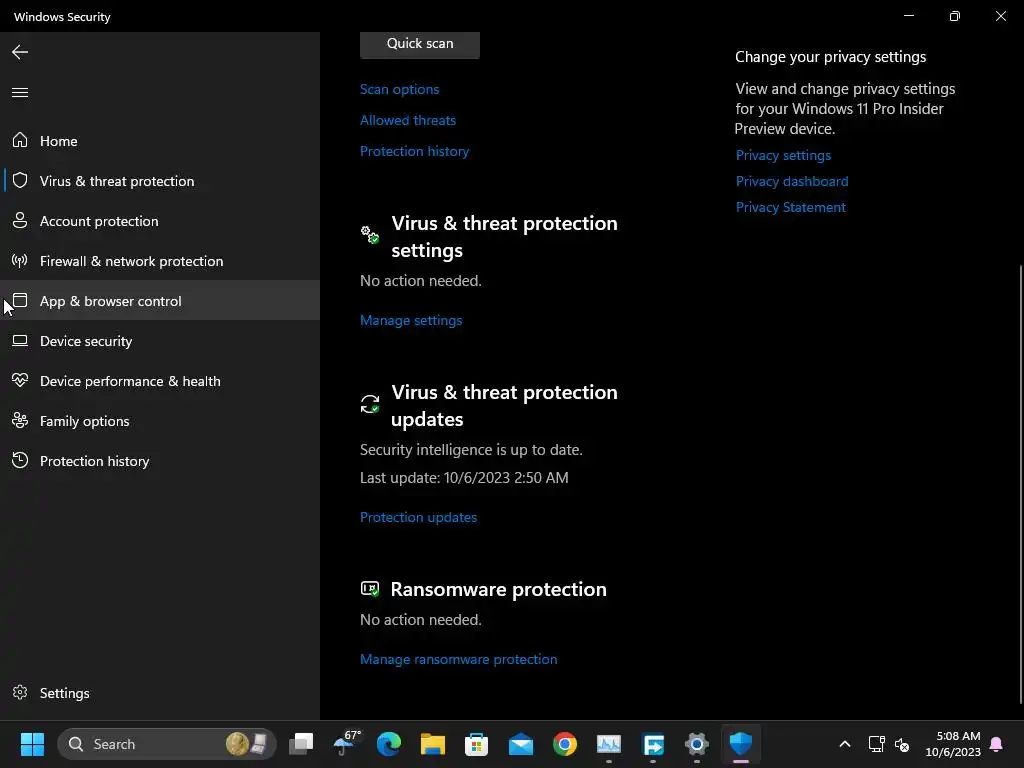Launch Microsoft Edge from the taskbar

tap(389, 744)
